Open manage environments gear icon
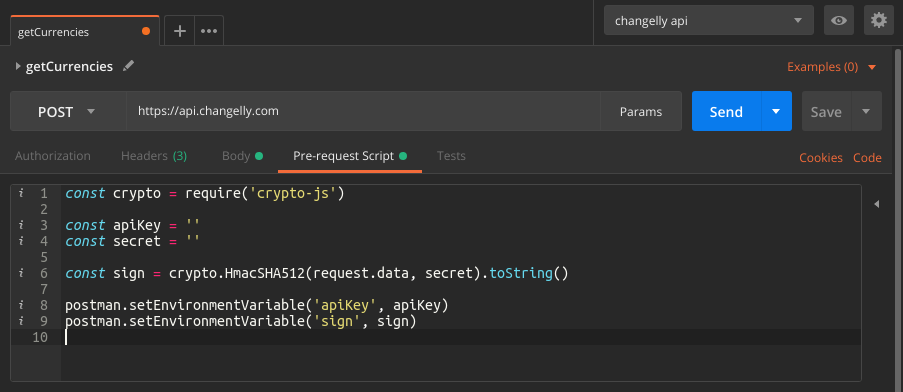The image size is (903, 392). click(879, 21)
